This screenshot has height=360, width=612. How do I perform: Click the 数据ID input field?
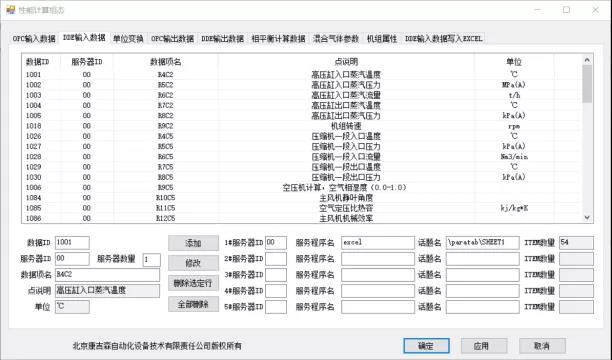pos(72,242)
